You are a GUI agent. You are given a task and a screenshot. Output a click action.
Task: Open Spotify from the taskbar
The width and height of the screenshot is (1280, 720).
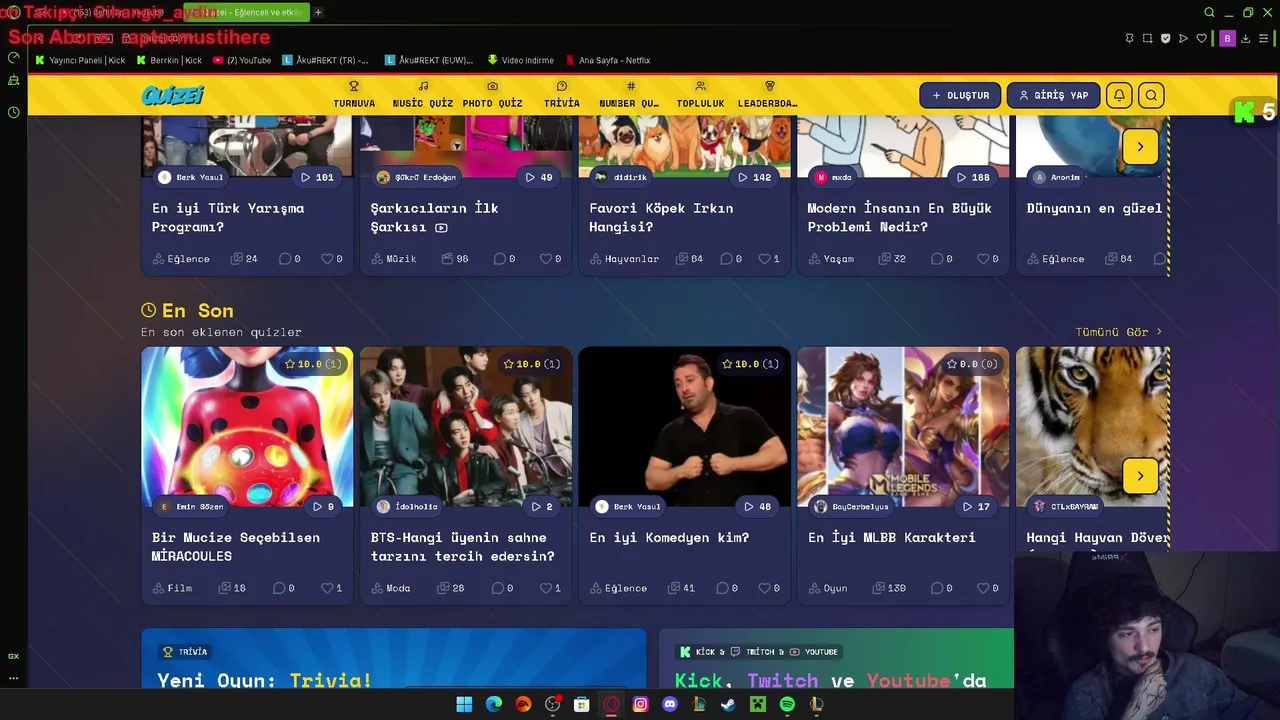[787, 704]
